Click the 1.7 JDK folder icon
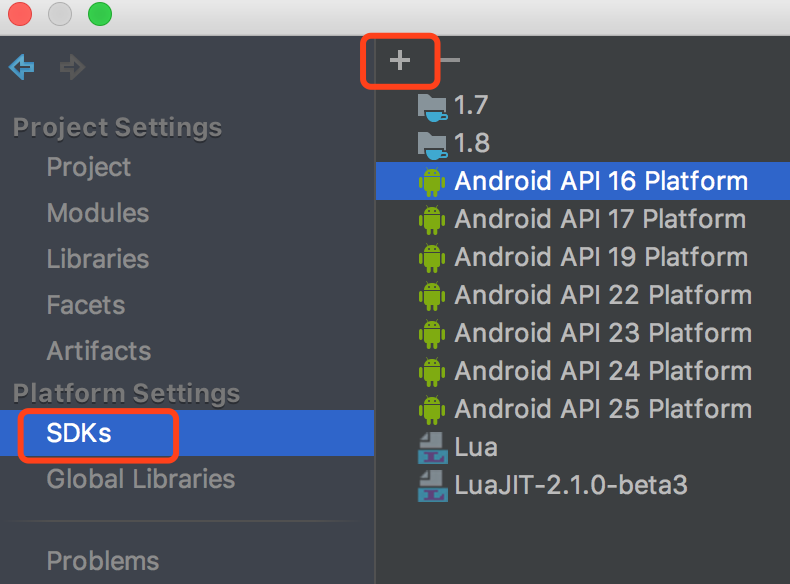This screenshot has height=584, width=790. (x=432, y=105)
